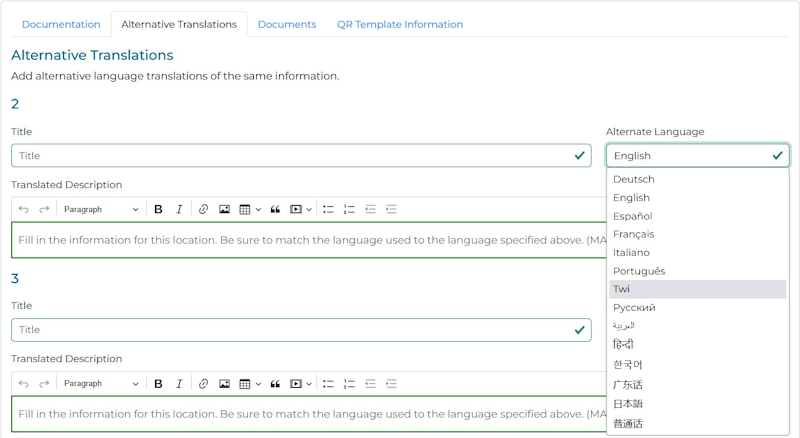
Task: Click bulleted list icon in section 3 toolbar
Action: [328, 383]
